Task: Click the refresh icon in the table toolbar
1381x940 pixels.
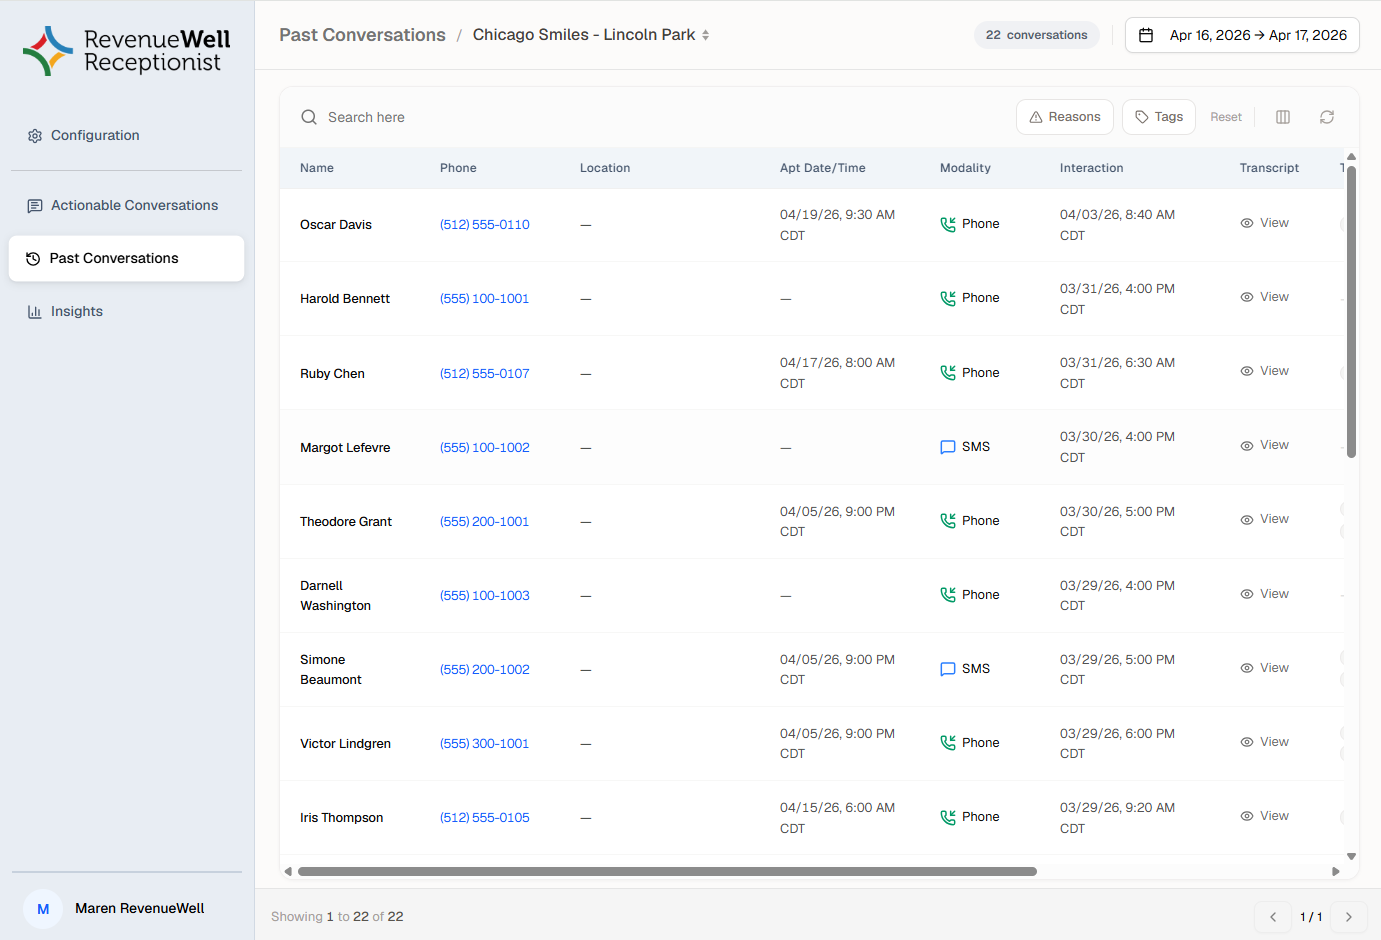Action: 1326,117
